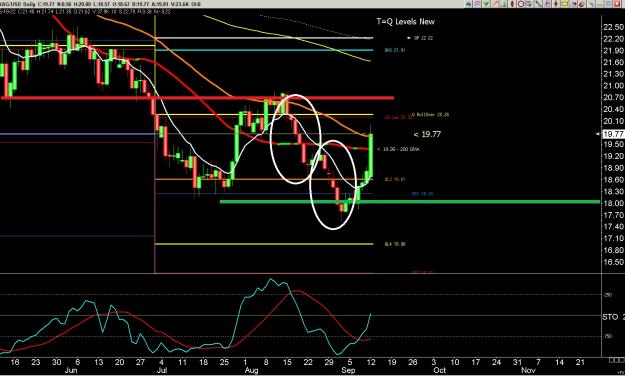Screen dimensions: 625x376
Task: Select the thick green horizontal support line
Action: tap(410, 202)
